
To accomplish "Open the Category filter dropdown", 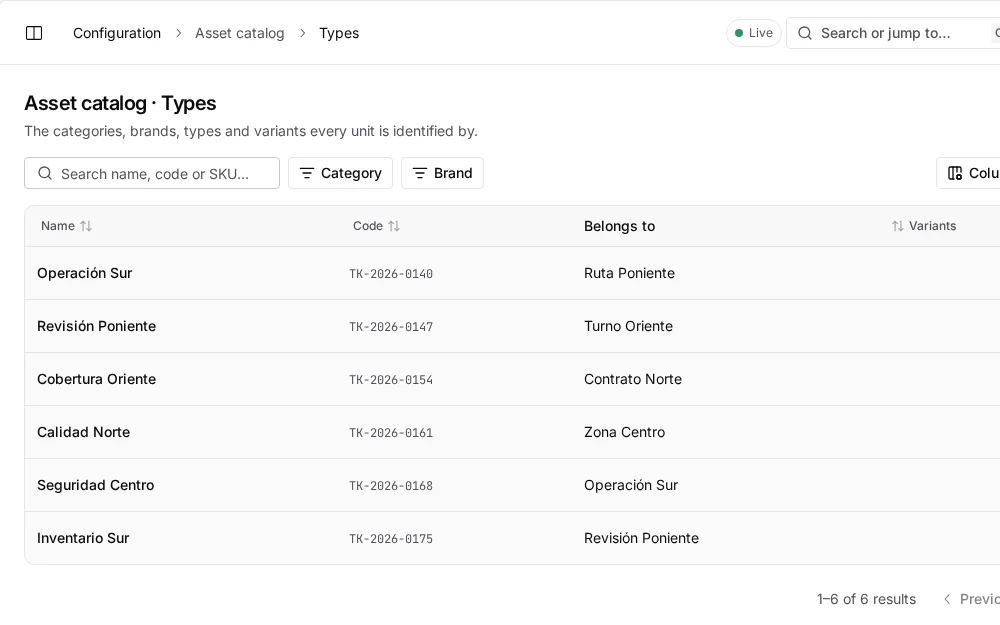I will coord(341,173).
